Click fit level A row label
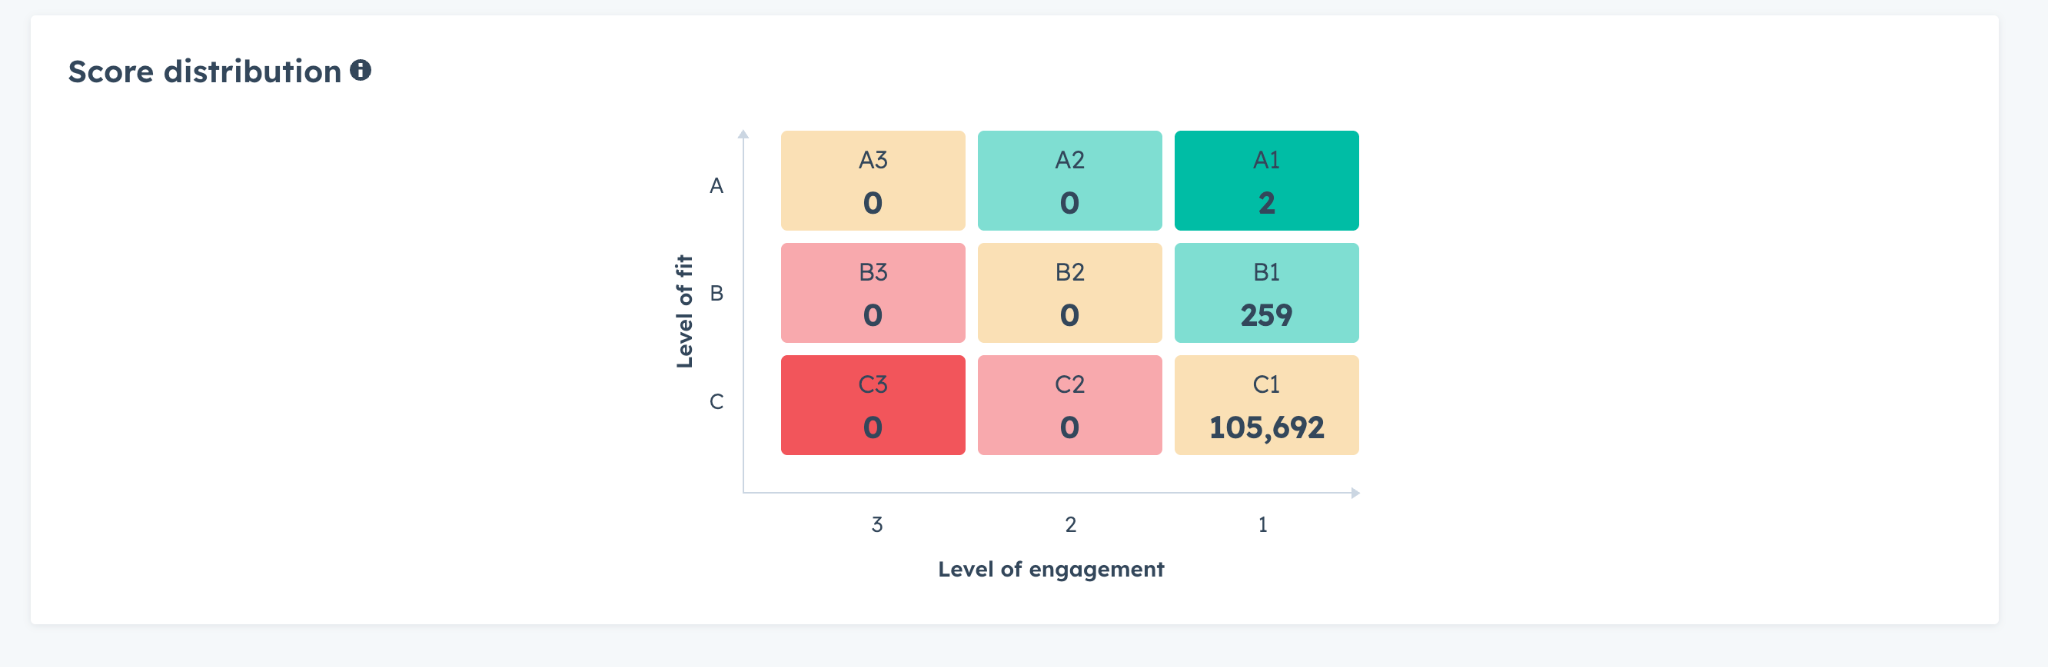The height and width of the screenshot is (667, 2048). click(x=716, y=186)
